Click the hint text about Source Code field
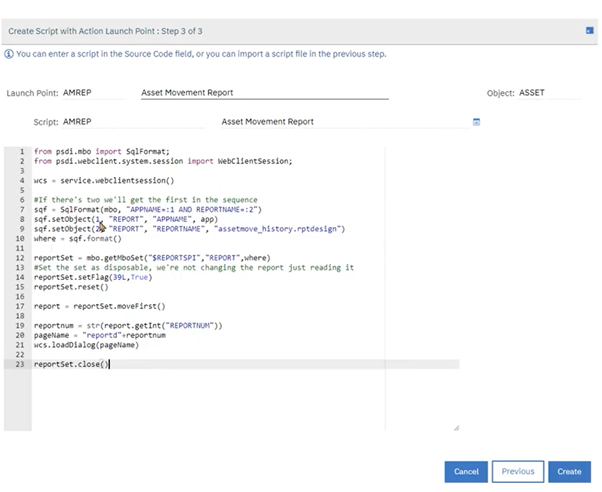Image resolution: width=602 pixels, height=492 pixels. pos(201,54)
